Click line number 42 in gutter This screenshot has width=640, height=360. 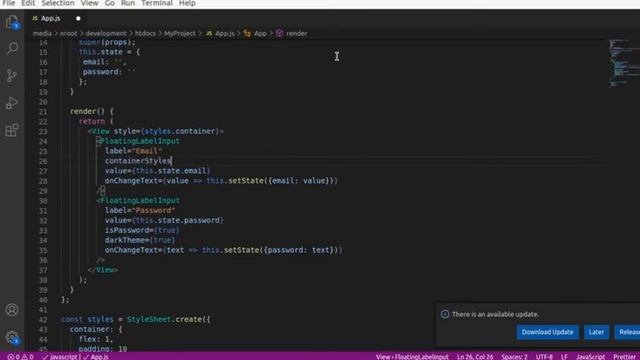[x=43, y=320]
